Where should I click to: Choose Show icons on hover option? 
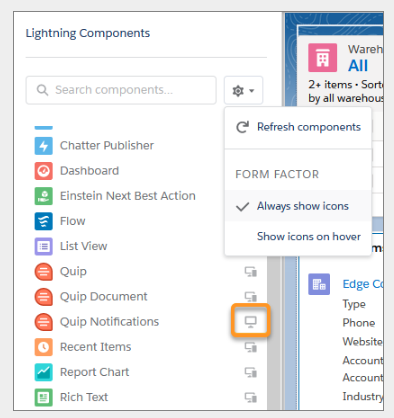point(298,236)
